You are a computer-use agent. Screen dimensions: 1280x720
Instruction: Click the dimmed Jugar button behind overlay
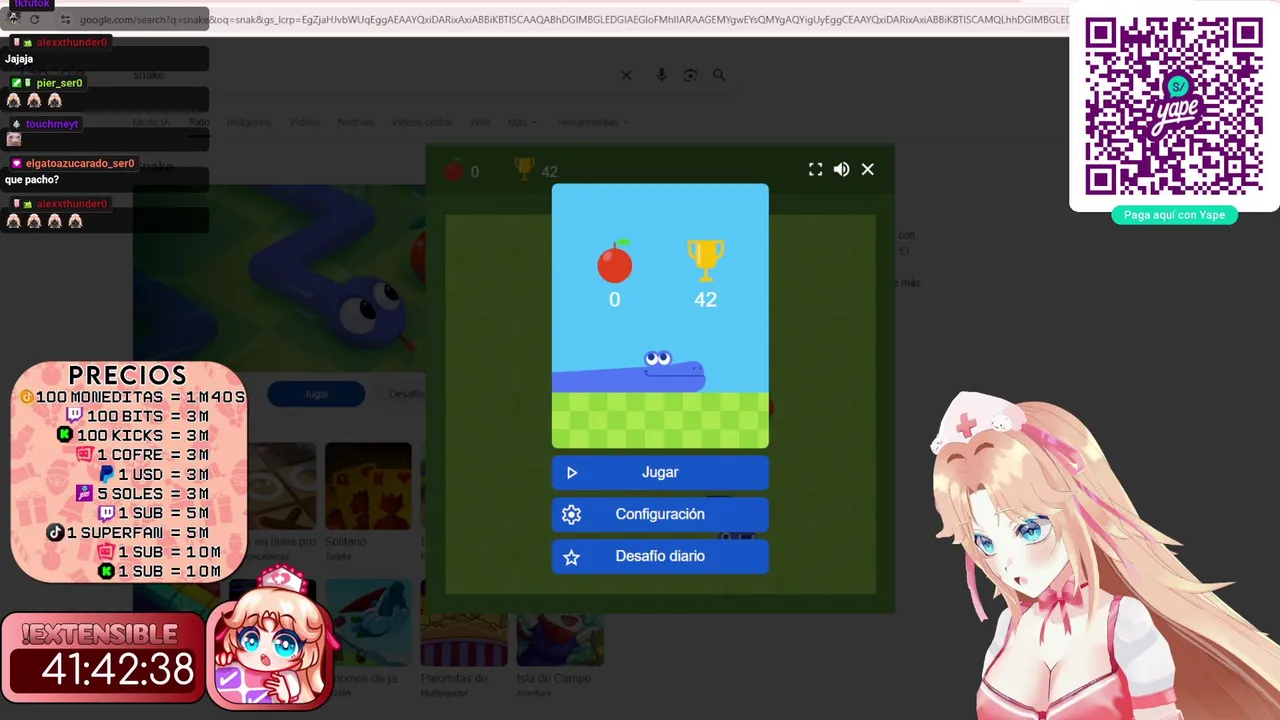click(x=316, y=394)
